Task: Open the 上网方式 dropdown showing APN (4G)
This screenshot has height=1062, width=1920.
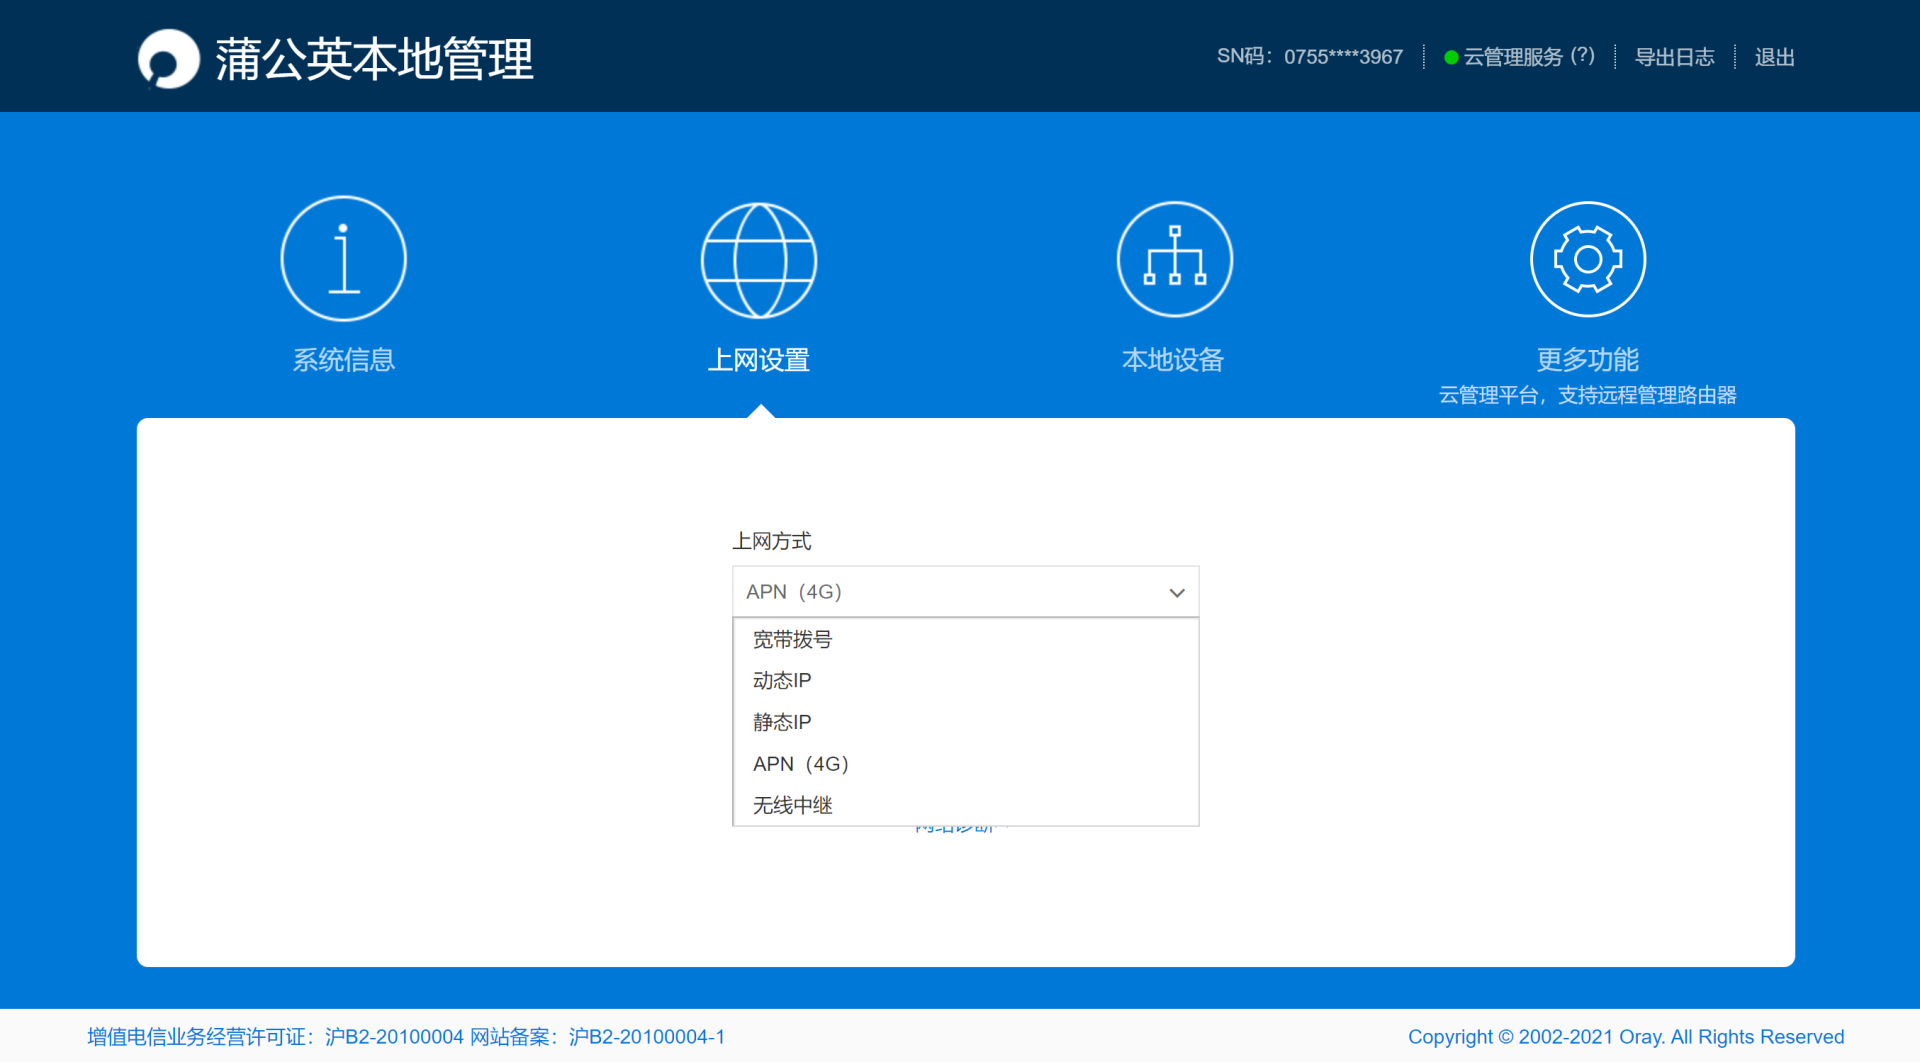Action: point(965,592)
